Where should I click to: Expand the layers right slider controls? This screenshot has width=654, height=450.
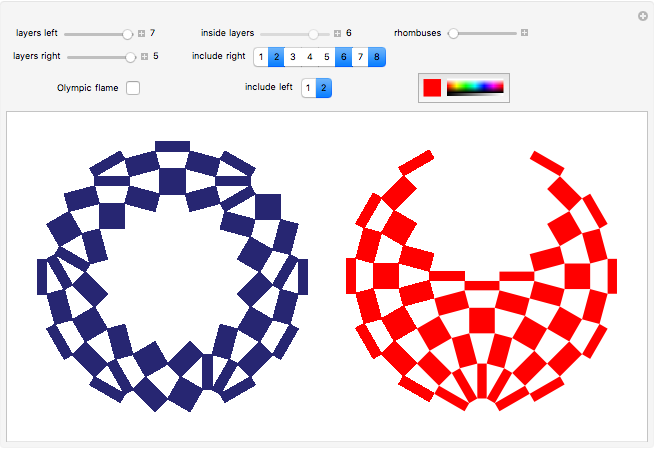coord(144,56)
